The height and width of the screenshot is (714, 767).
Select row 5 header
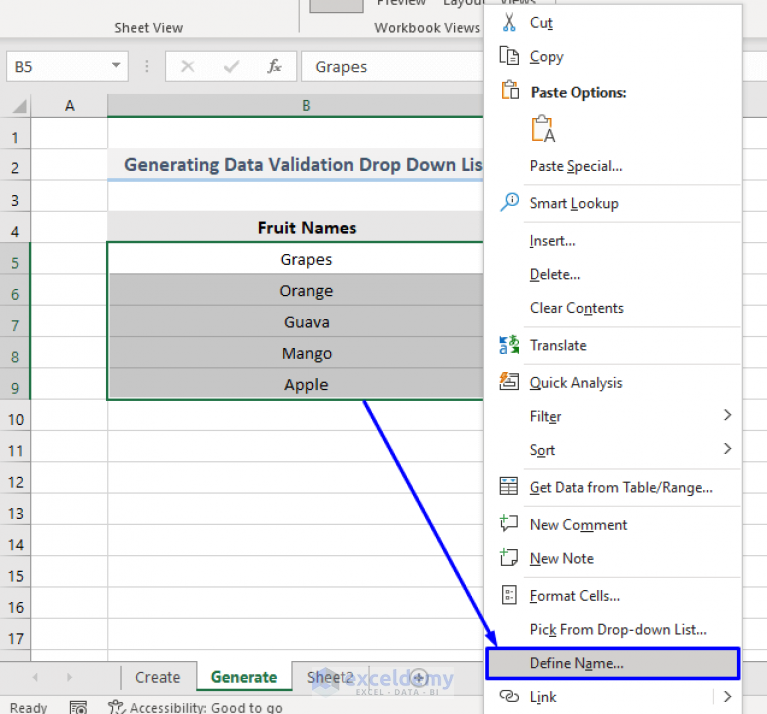pos(15,259)
